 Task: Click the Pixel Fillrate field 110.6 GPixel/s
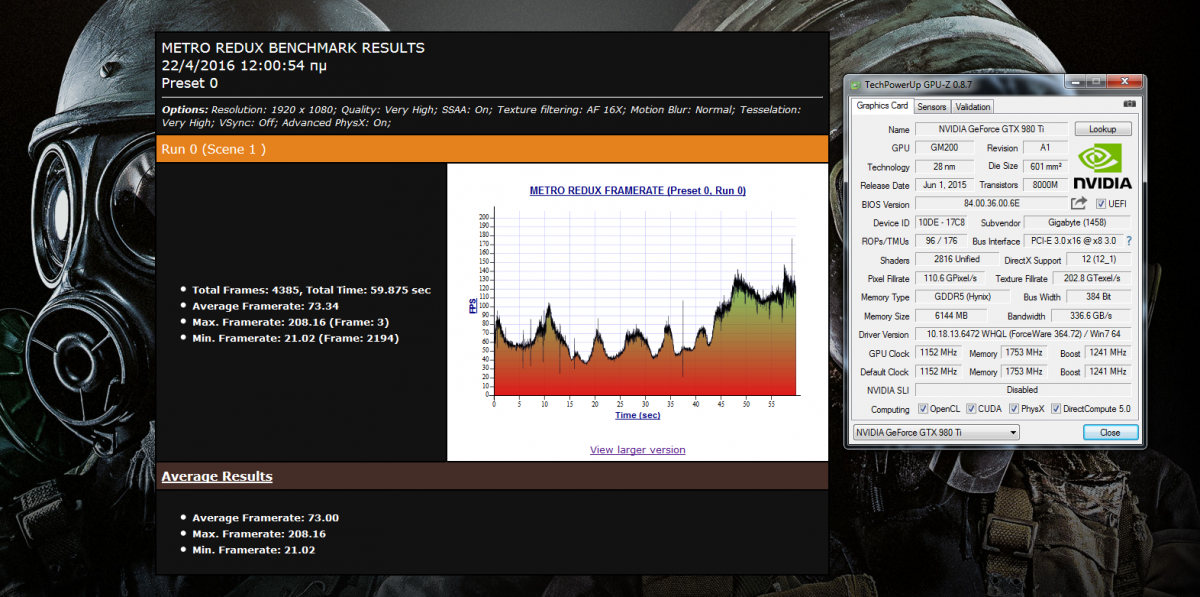click(951, 279)
